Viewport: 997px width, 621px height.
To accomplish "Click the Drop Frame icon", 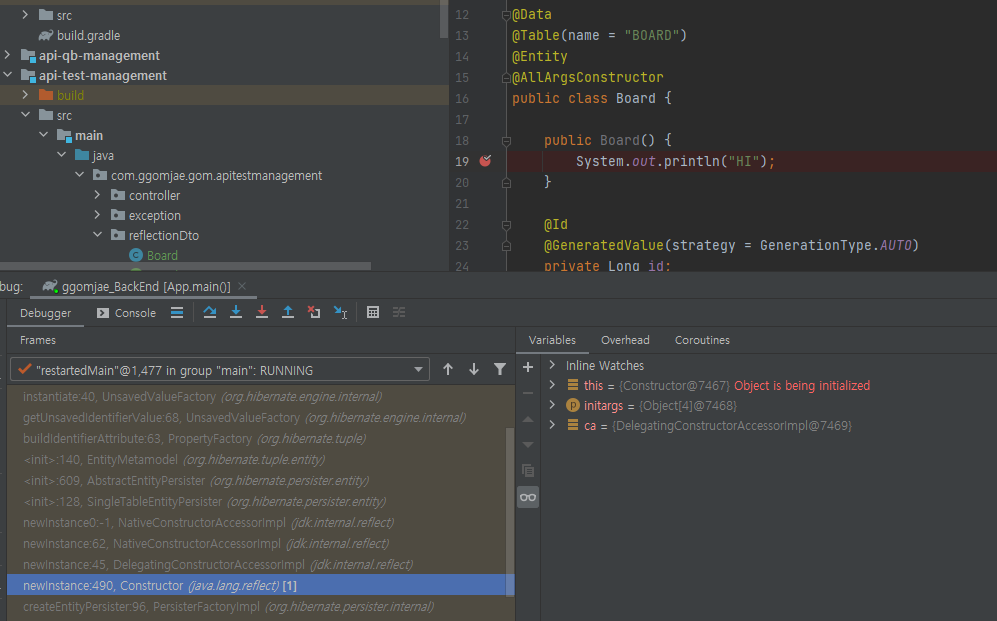I will pos(314,312).
